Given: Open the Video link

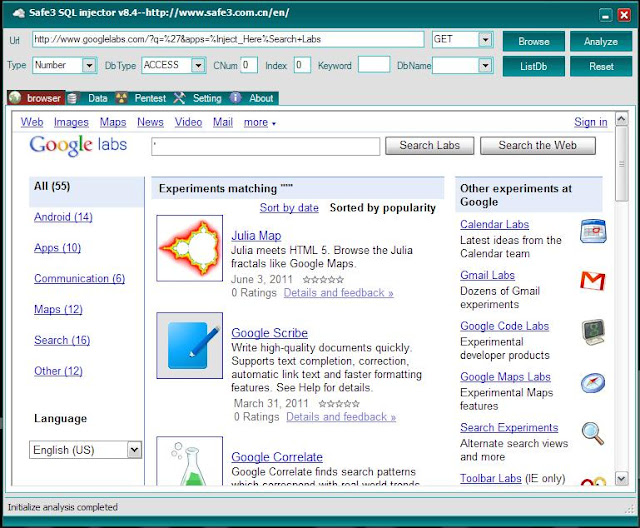Looking at the screenshot, I should click(188, 122).
